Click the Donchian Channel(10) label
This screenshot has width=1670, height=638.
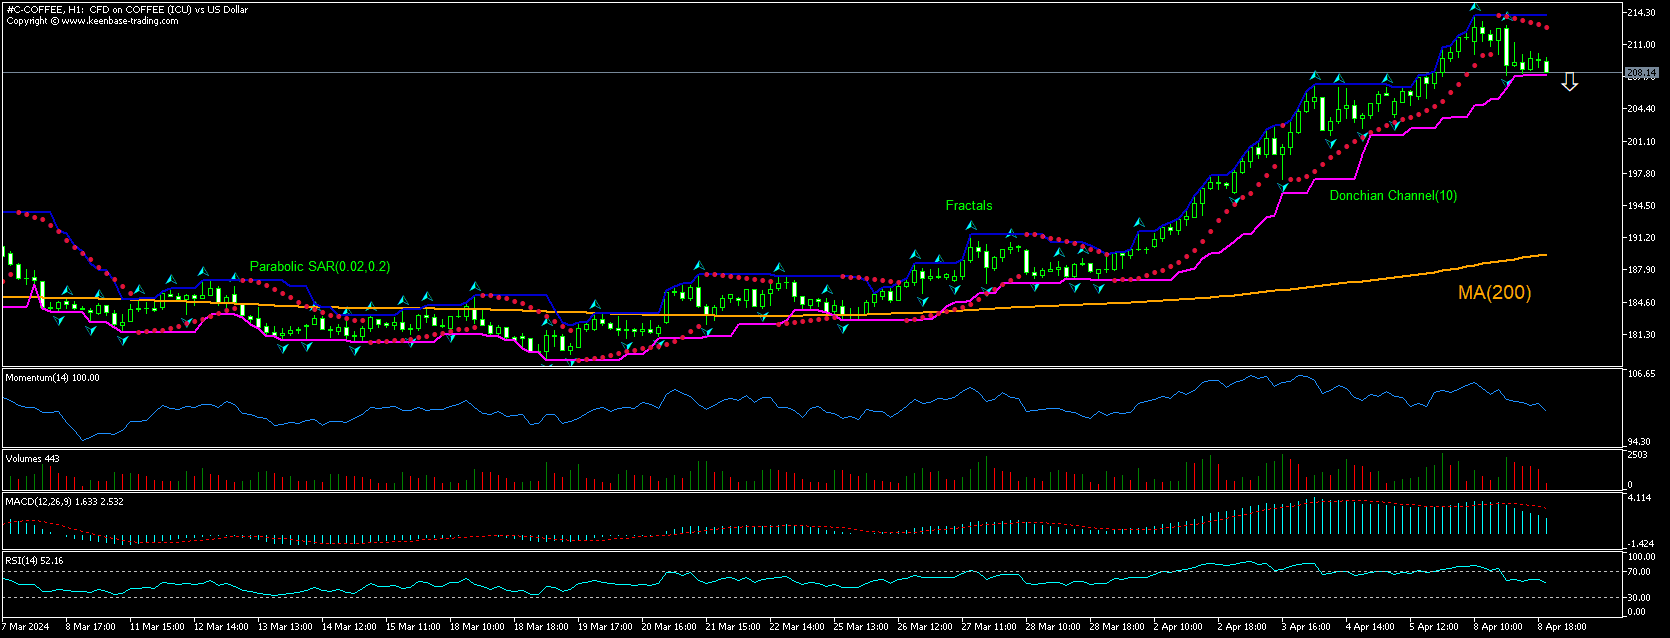[x=1392, y=196]
